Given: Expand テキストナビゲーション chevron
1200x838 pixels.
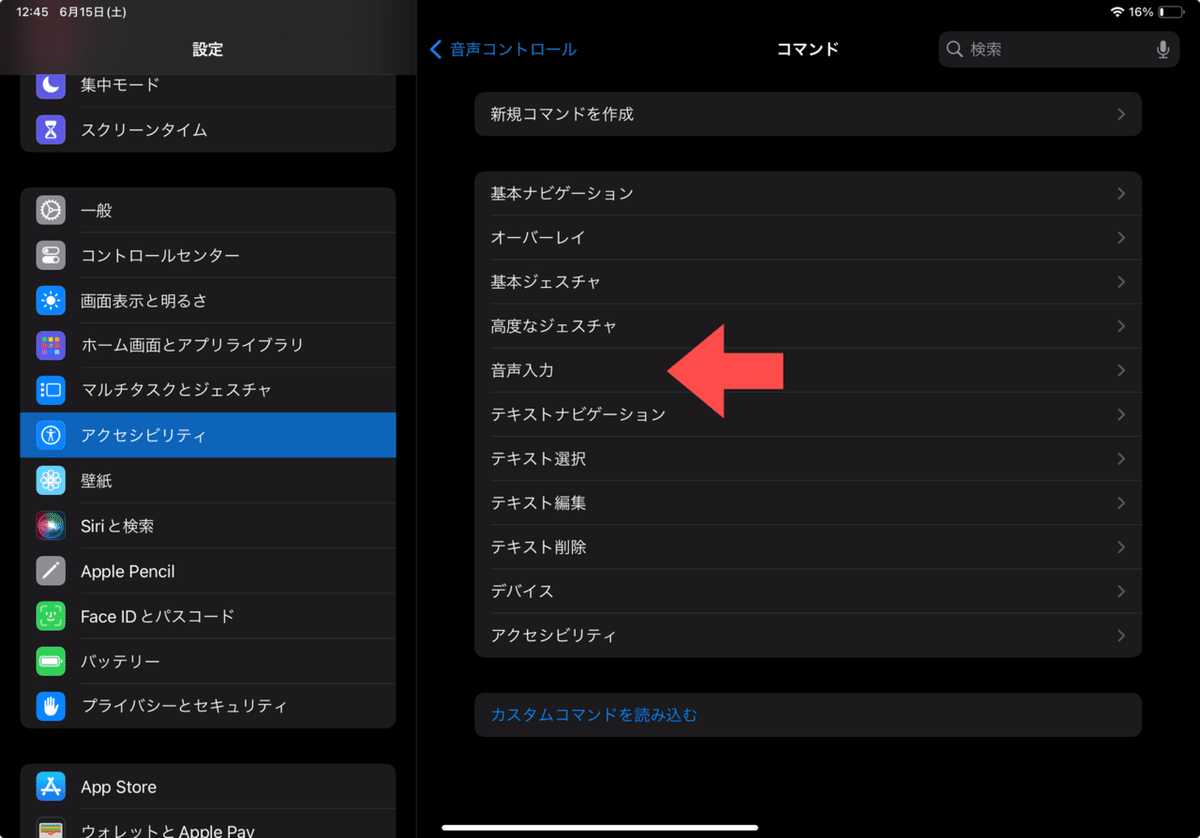Looking at the screenshot, I should pyautogui.click(x=1121, y=414).
